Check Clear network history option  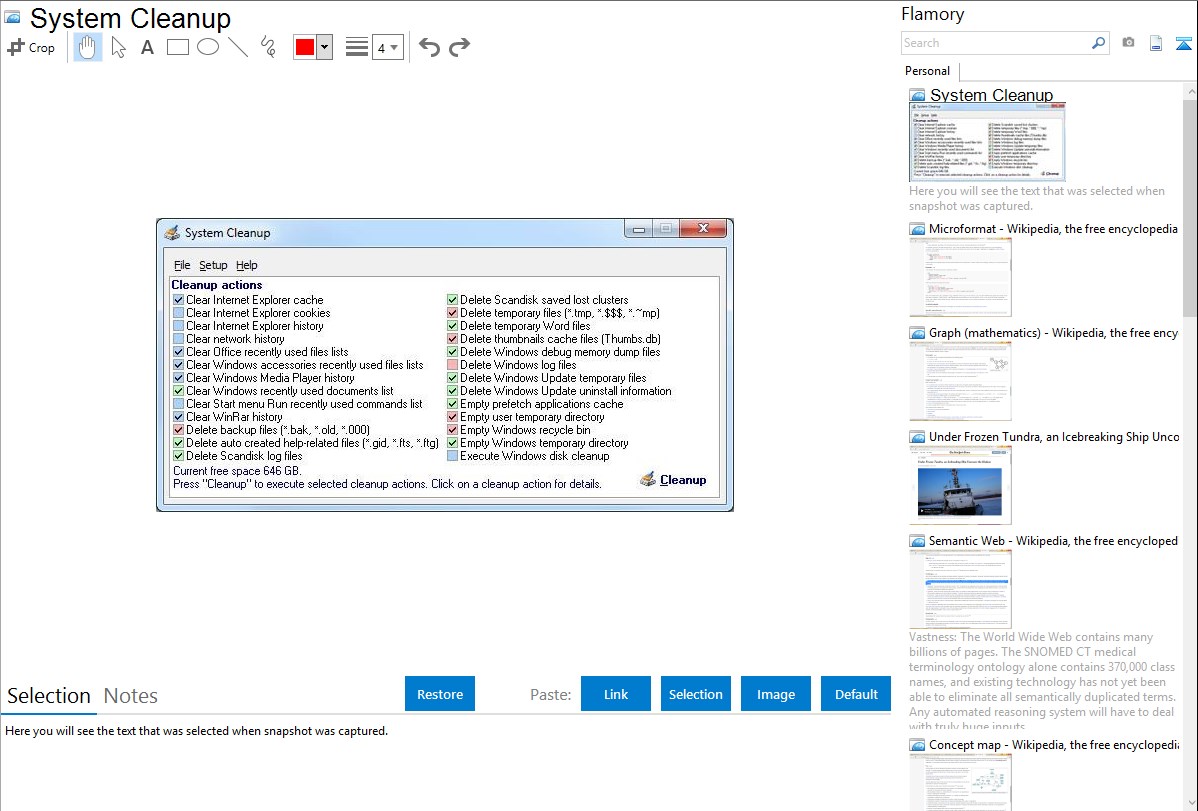click(178, 339)
